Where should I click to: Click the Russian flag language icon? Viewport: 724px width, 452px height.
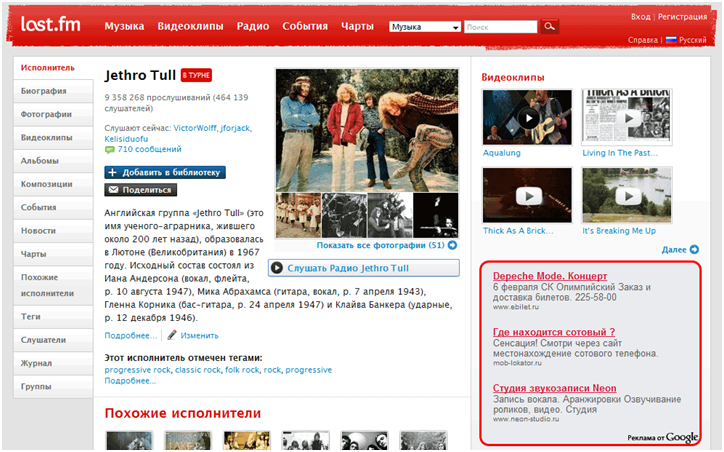(x=671, y=40)
